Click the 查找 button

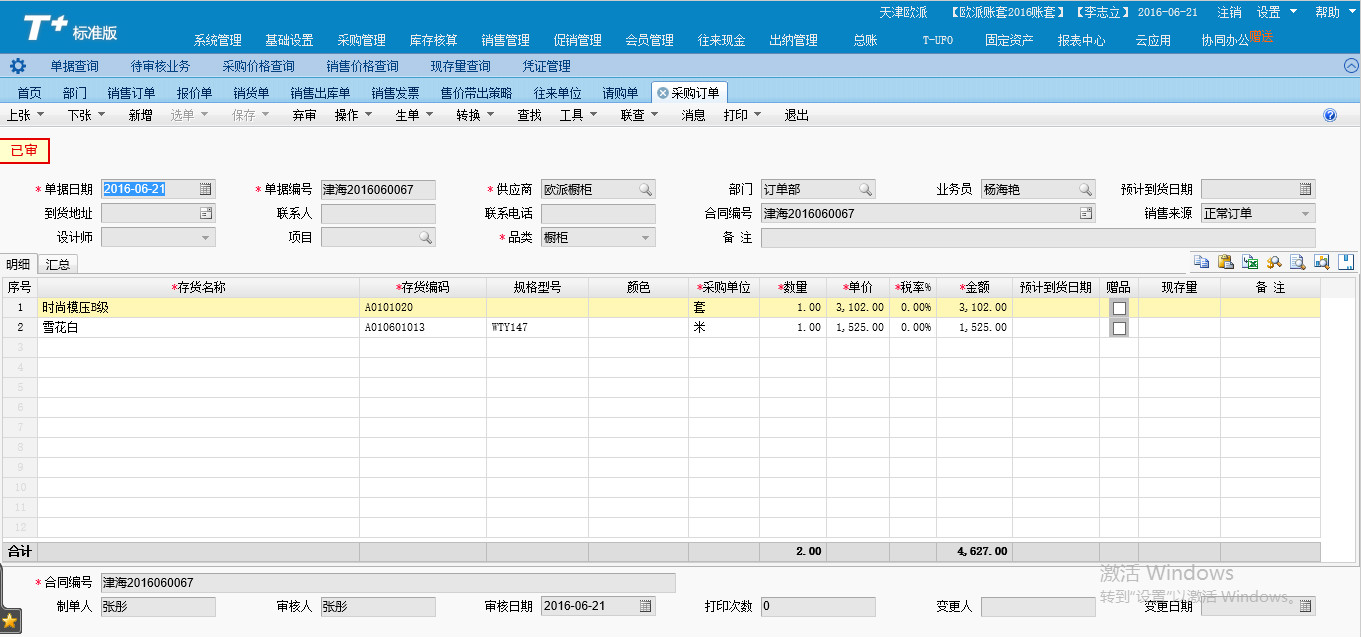tap(529, 115)
